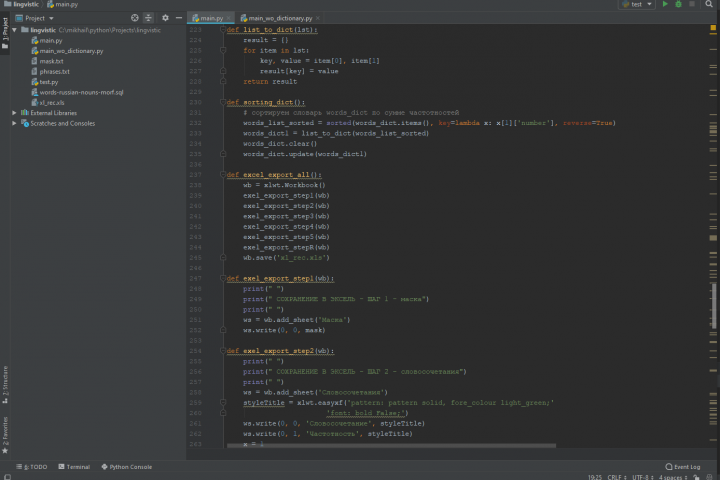The height and width of the screenshot is (480, 720).
Task: Open Search Everywhere magnifier icon
Action: click(x=711, y=5)
